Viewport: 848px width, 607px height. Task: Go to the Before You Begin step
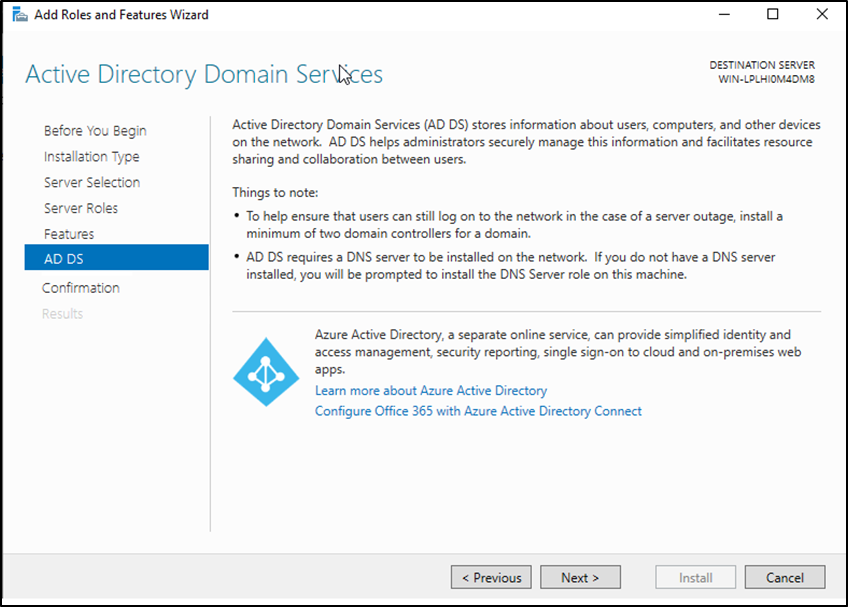pos(95,131)
